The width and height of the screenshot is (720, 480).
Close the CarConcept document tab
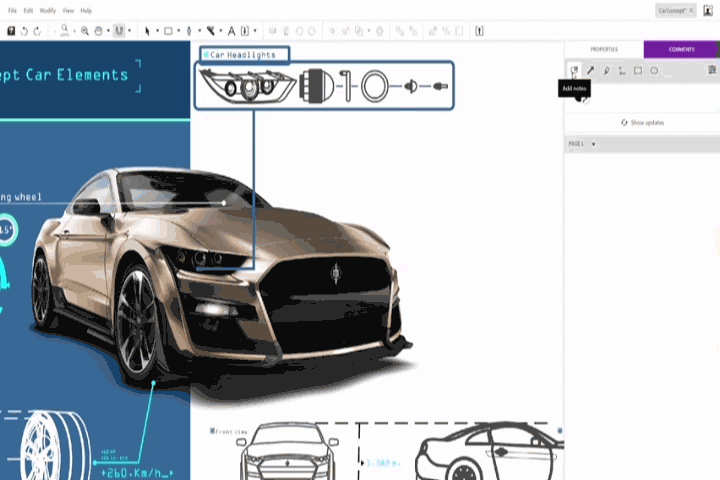coord(692,11)
